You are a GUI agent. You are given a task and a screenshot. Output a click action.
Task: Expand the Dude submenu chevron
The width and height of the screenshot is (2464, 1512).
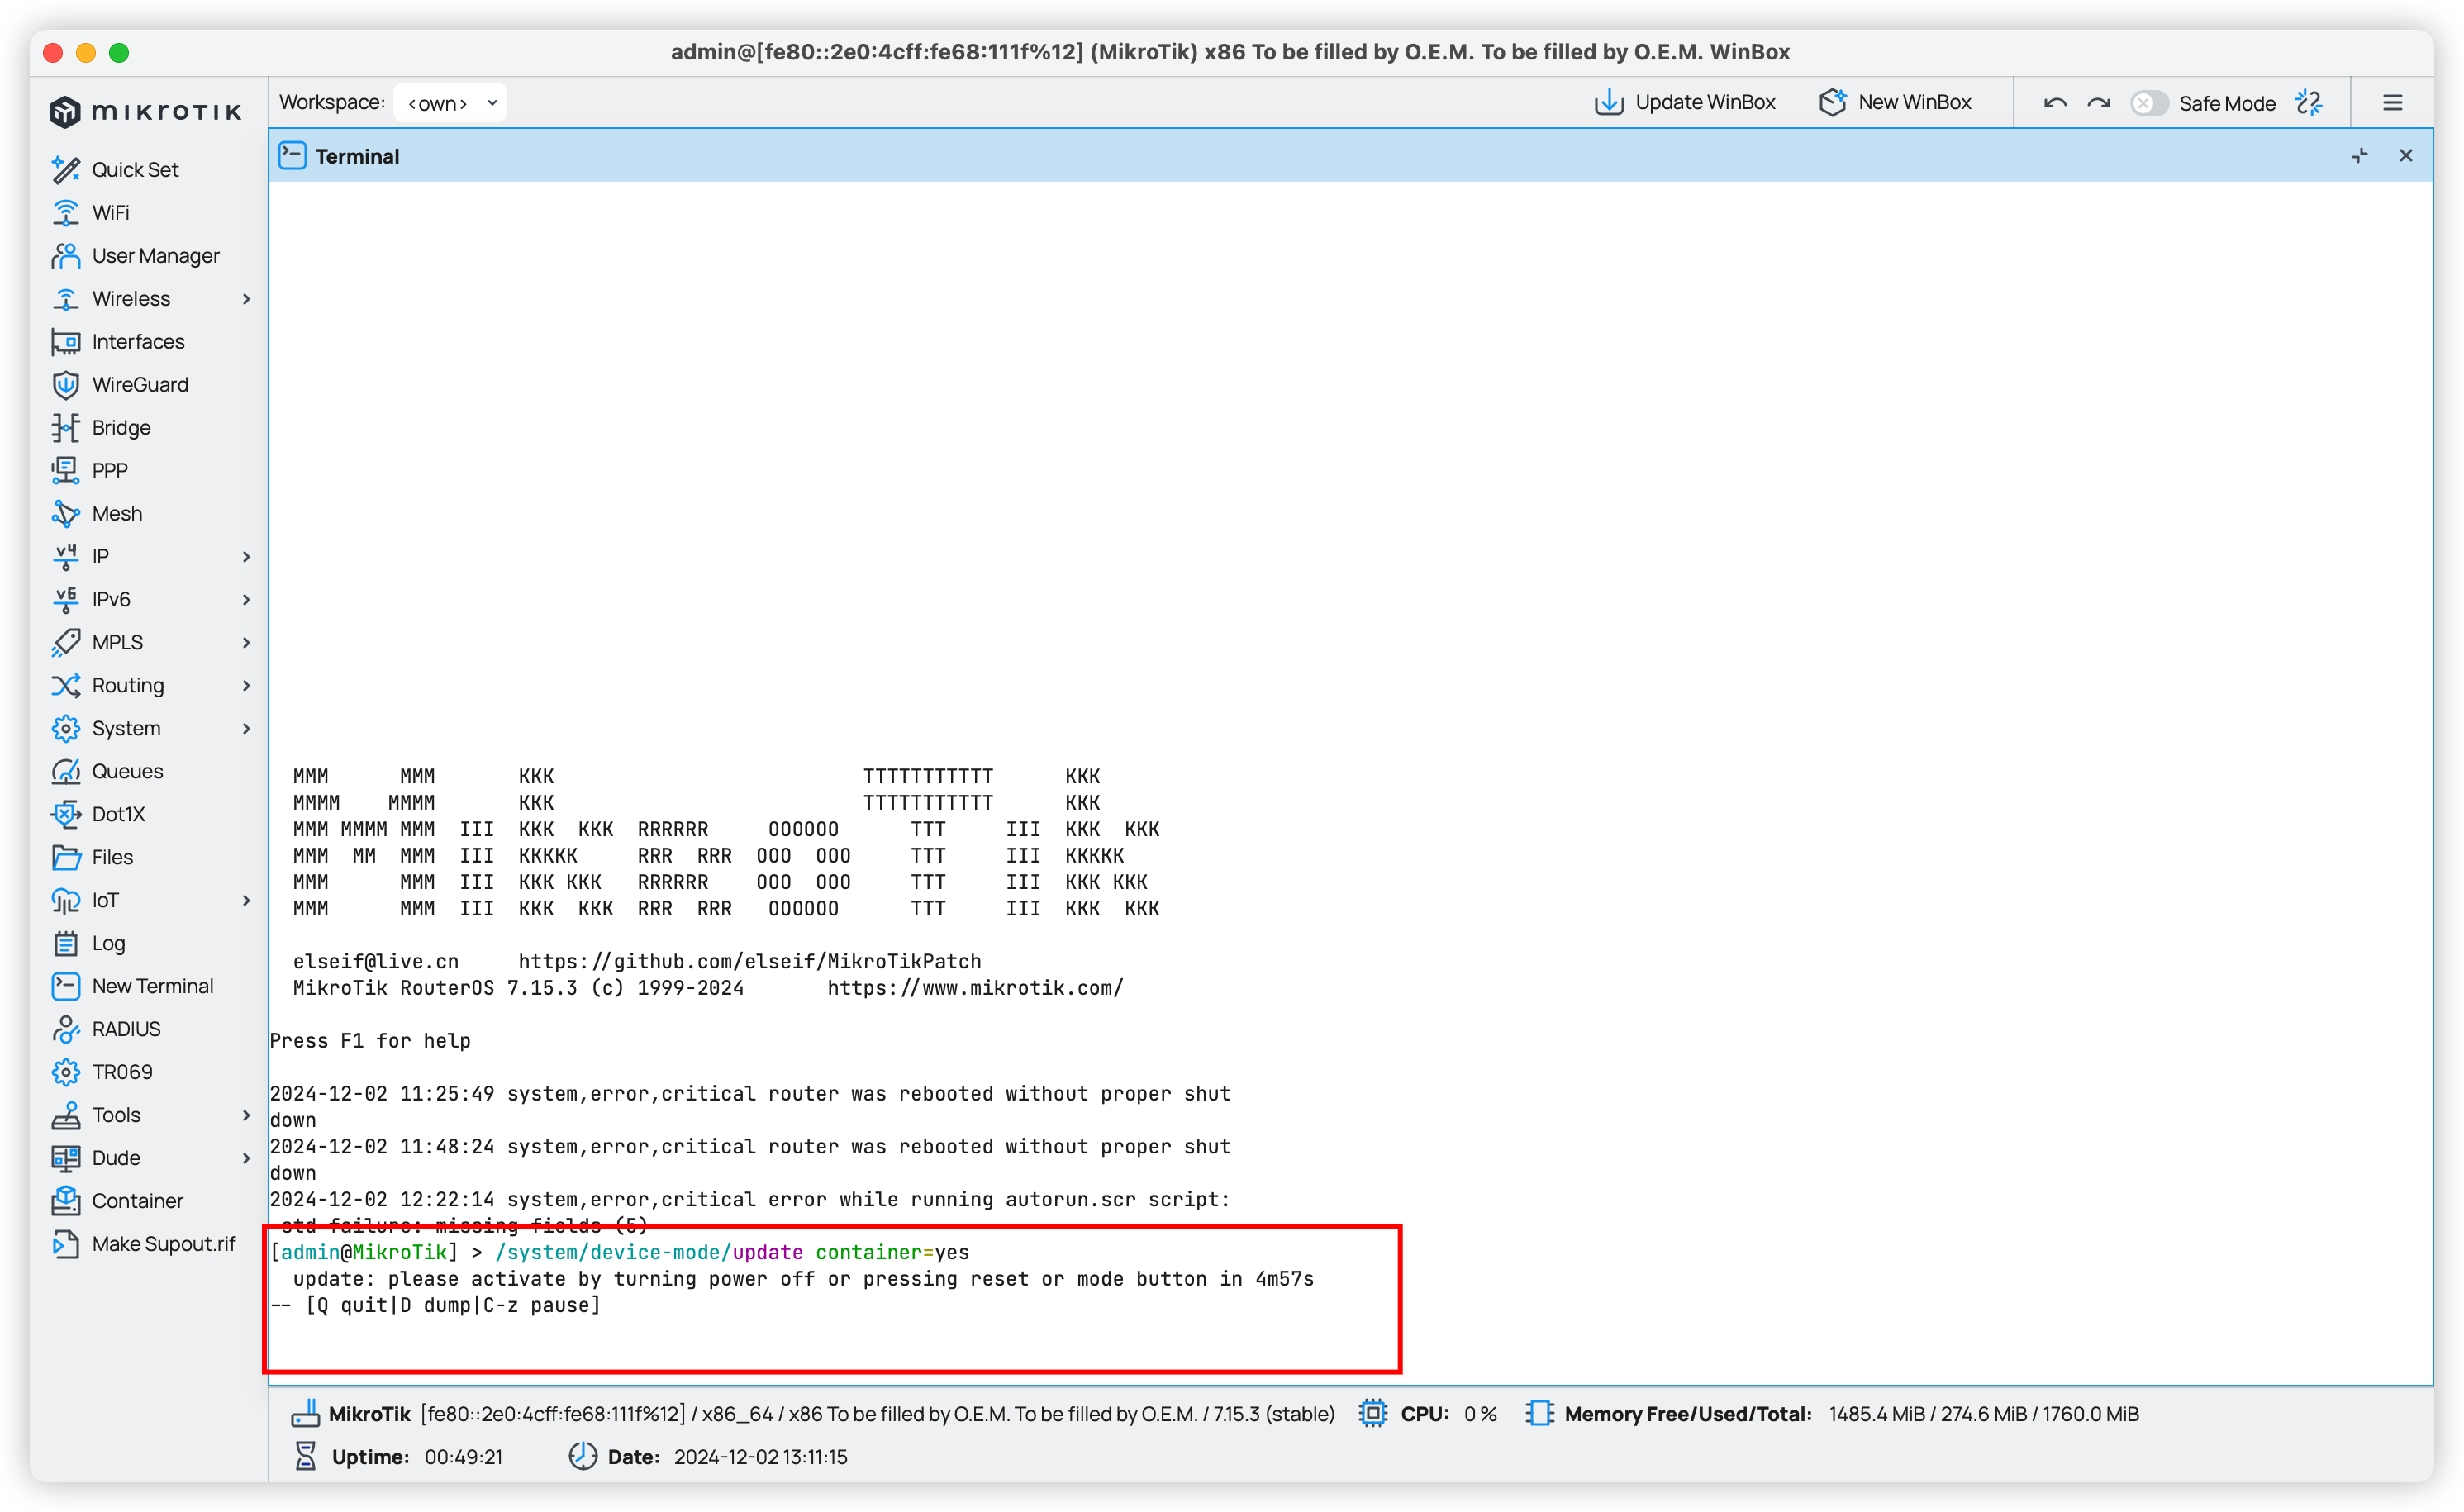tap(246, 1157)
